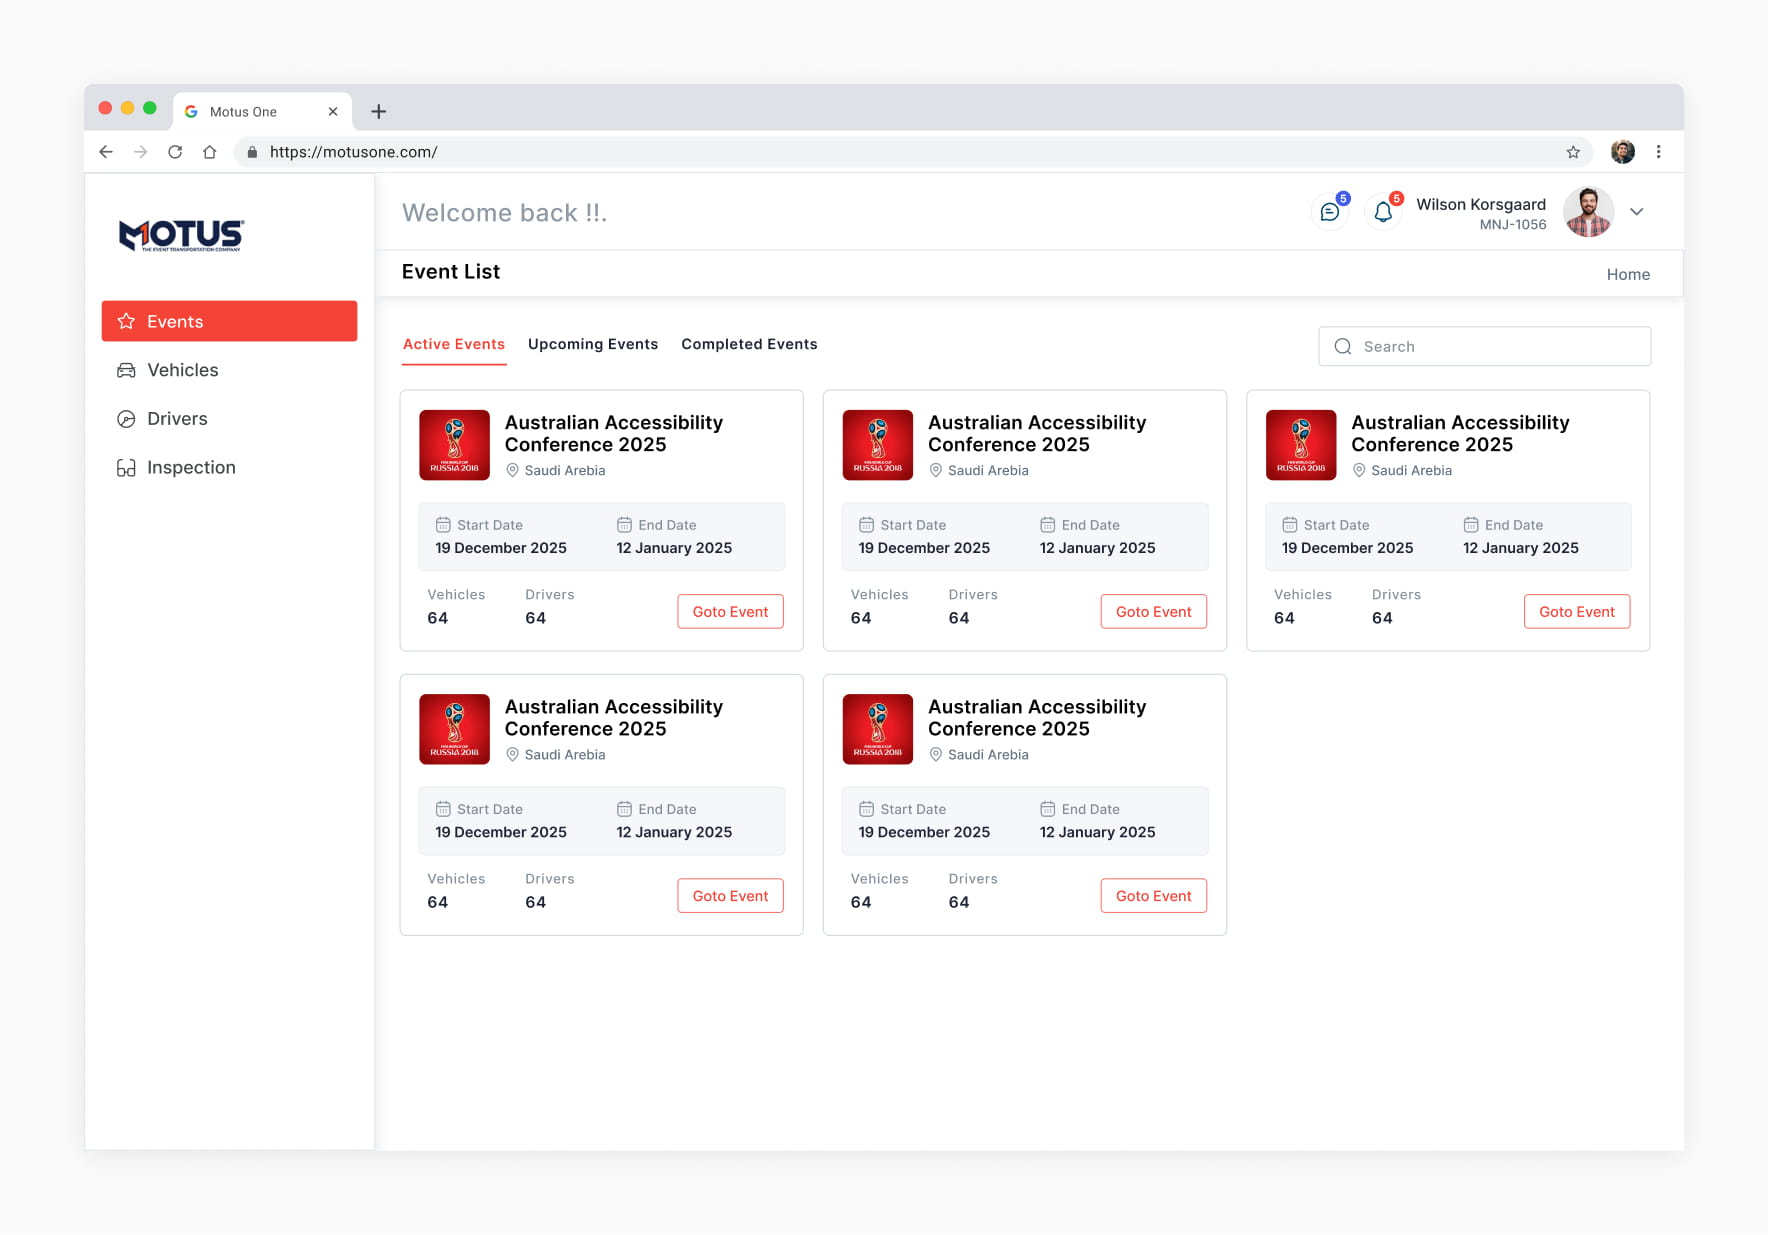The image size is (1768, 1235).
Task: Open the notifications bell
Action: [1383, 212]
